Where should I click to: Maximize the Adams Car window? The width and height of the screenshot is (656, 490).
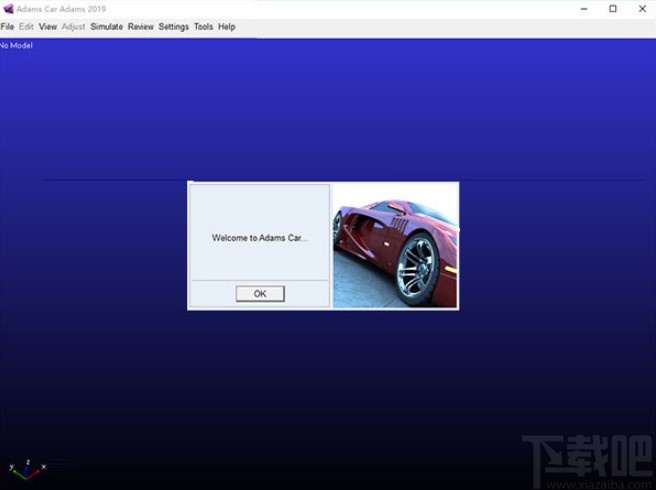click(x=613, y=9)
